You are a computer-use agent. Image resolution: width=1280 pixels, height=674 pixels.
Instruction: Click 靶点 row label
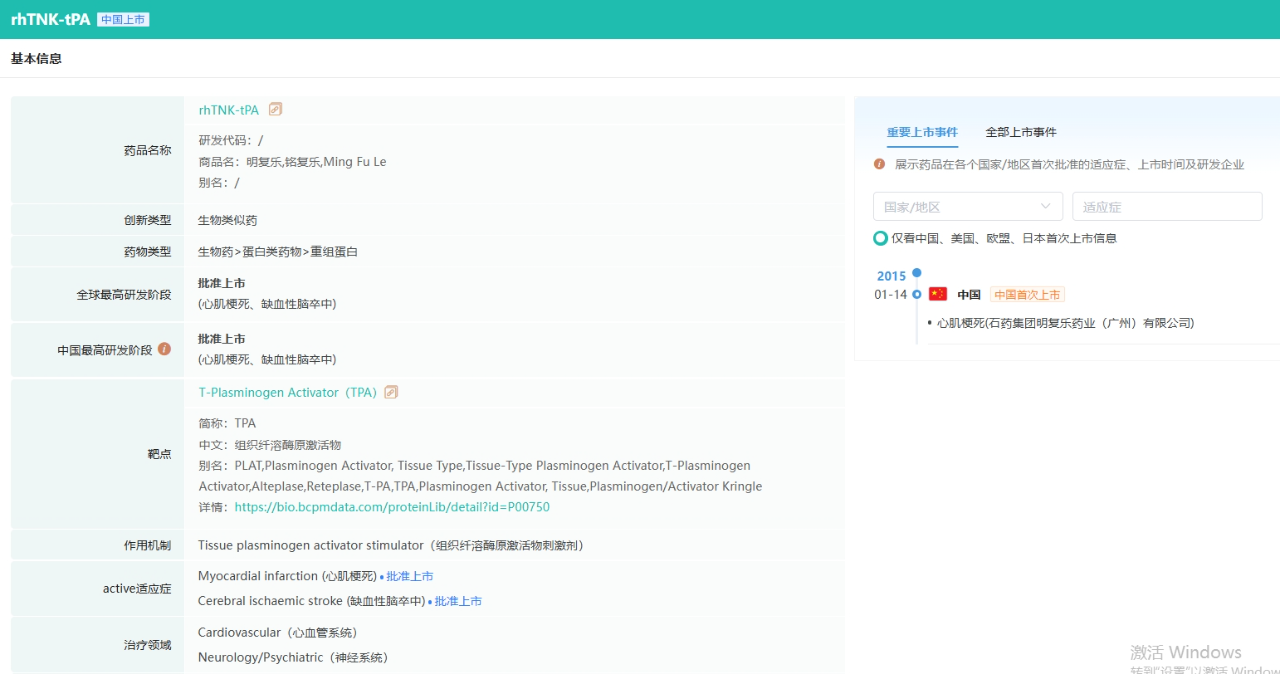click(x=159, y=453)
